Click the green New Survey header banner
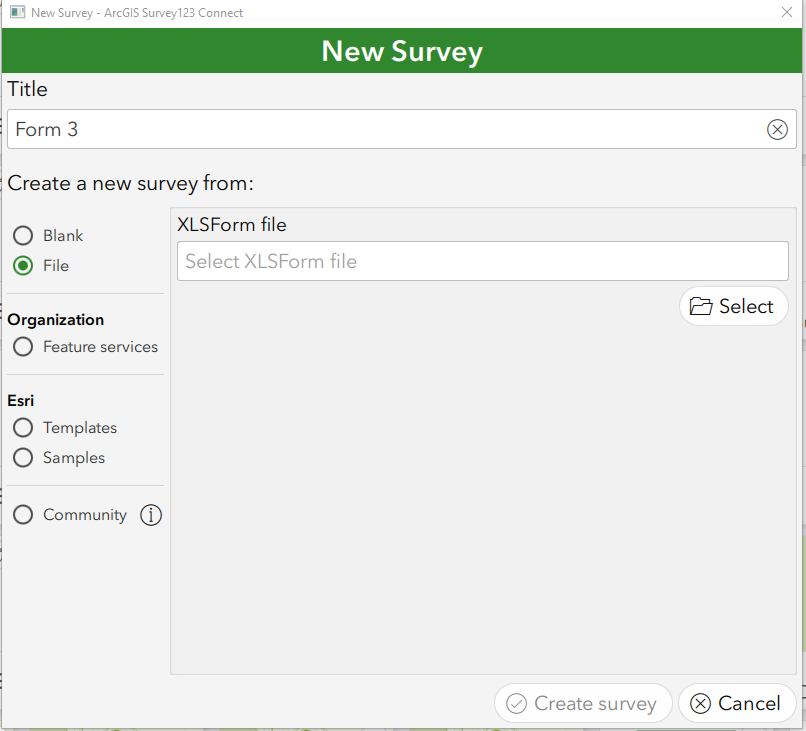 (402, 50)
